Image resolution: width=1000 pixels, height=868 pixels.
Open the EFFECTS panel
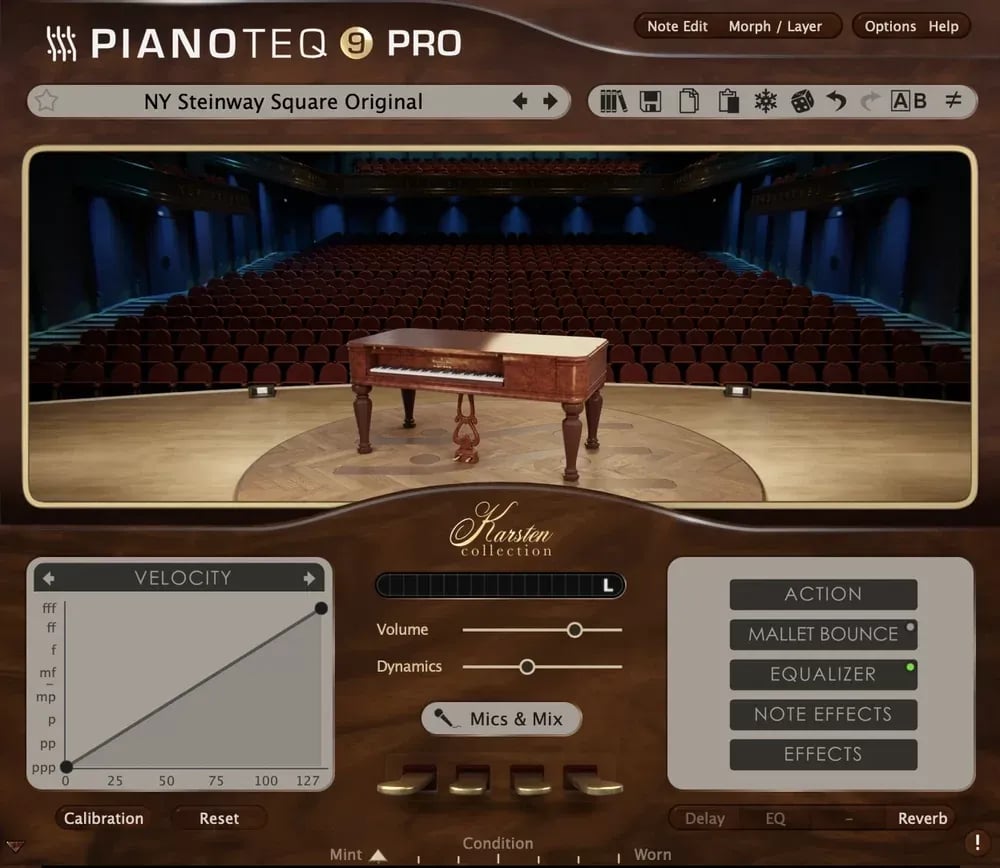pyautogui.click(x=823, y=754)
